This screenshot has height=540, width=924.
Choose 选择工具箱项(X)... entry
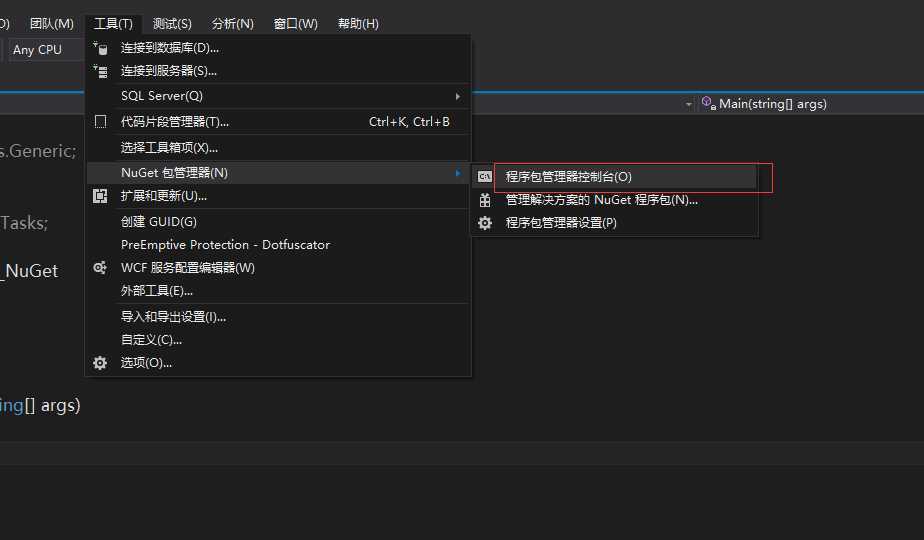click(x=278, y=147)
